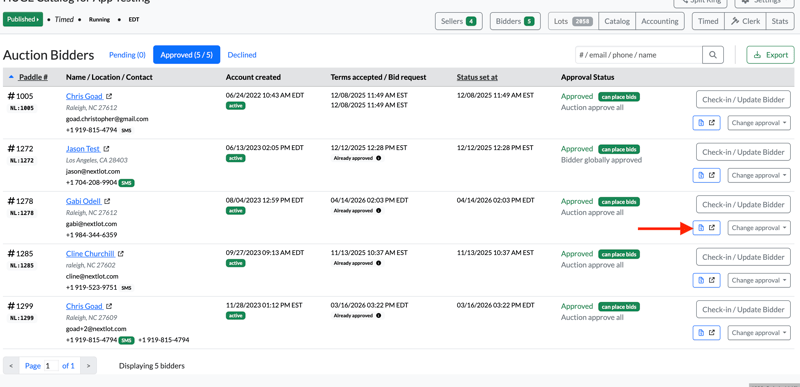800x387 pixels.
Task: Open the Published status dropdown
Action: tap(23, 19)
